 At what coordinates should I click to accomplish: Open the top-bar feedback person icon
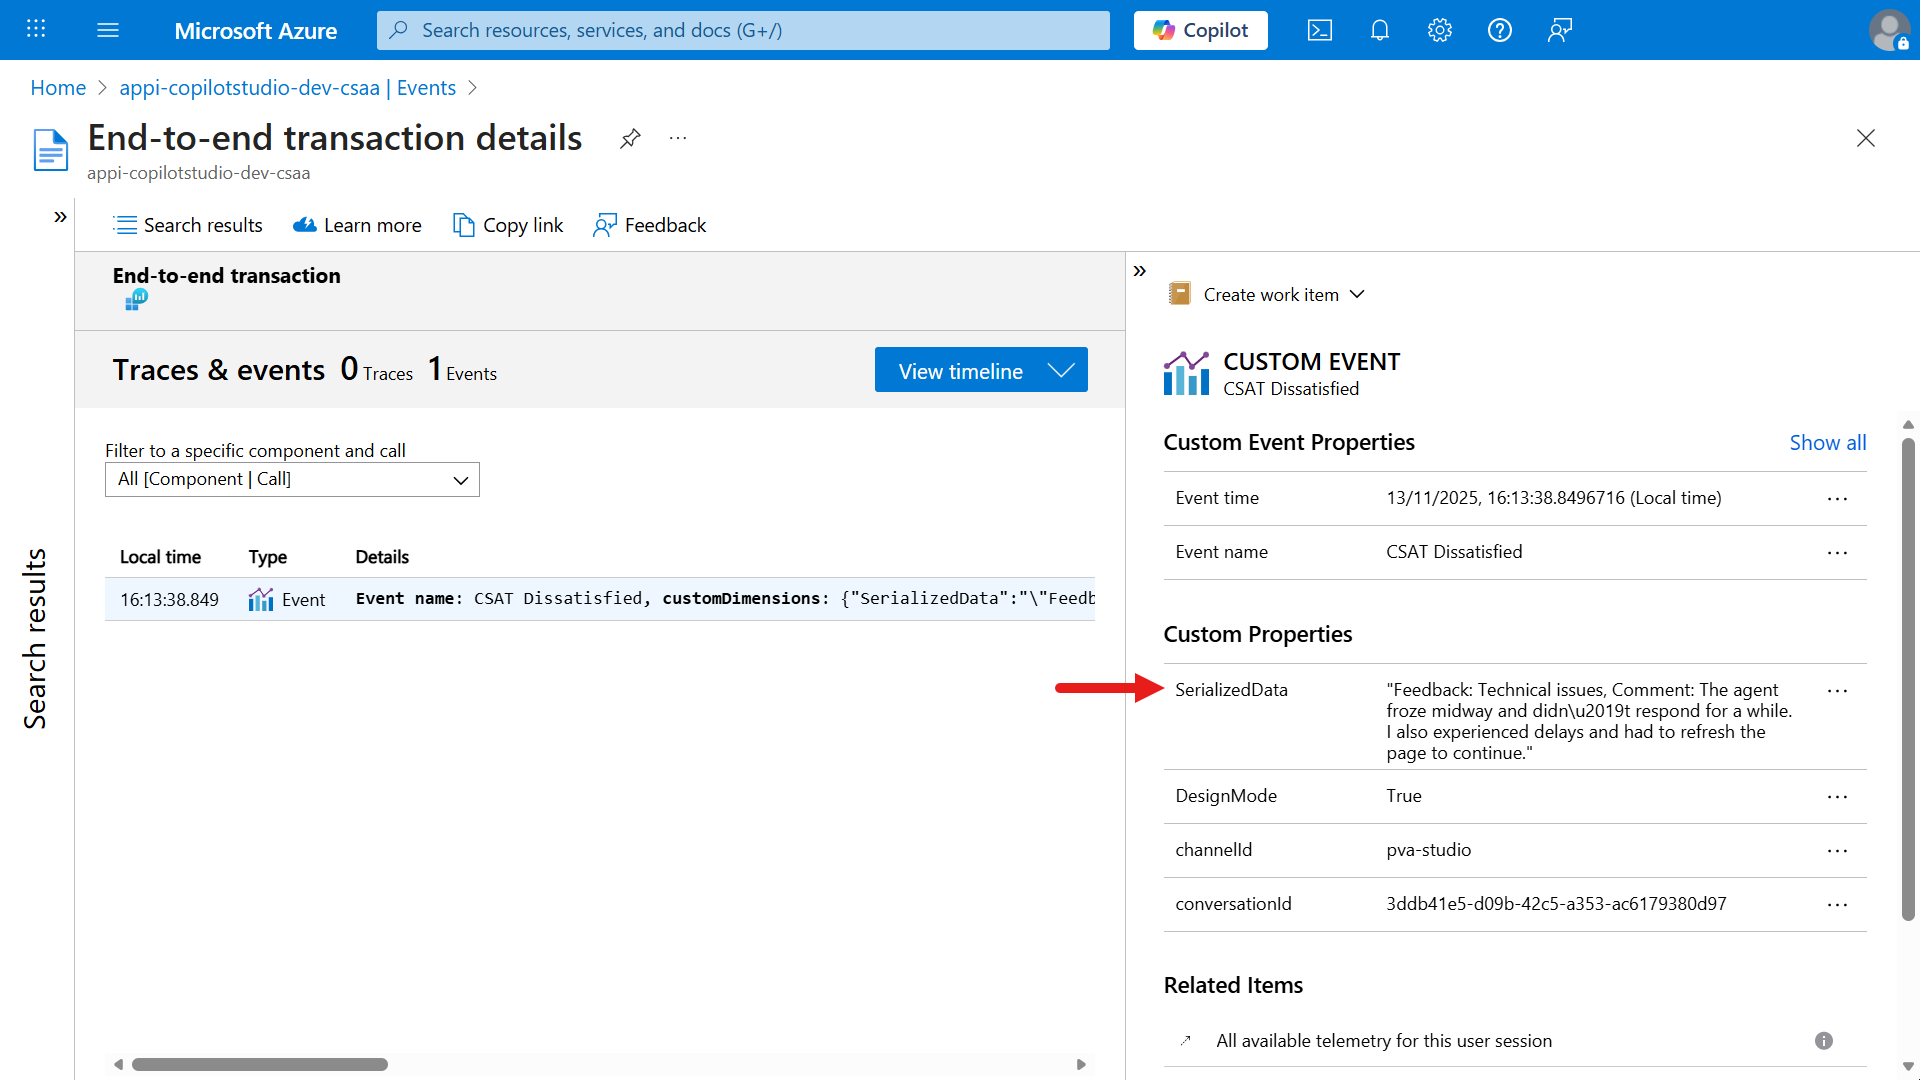coord(1559,30)
